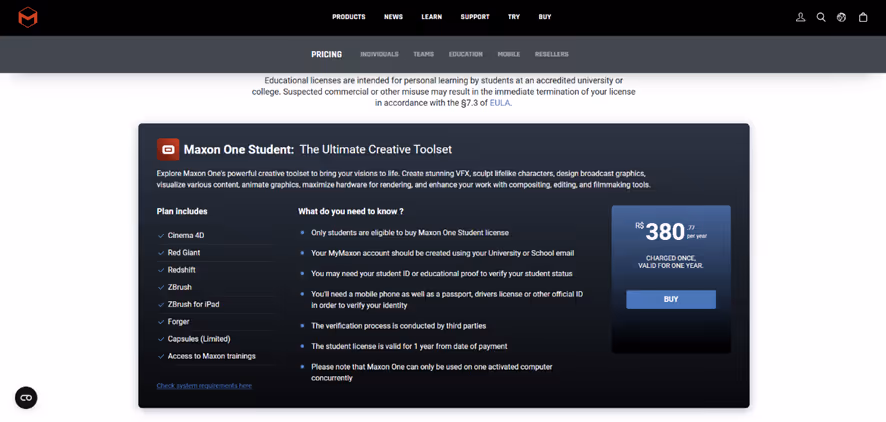The height and width of the screenshot is (422, 886).
Task: Open the EULA link
Action: click(500, 103)
